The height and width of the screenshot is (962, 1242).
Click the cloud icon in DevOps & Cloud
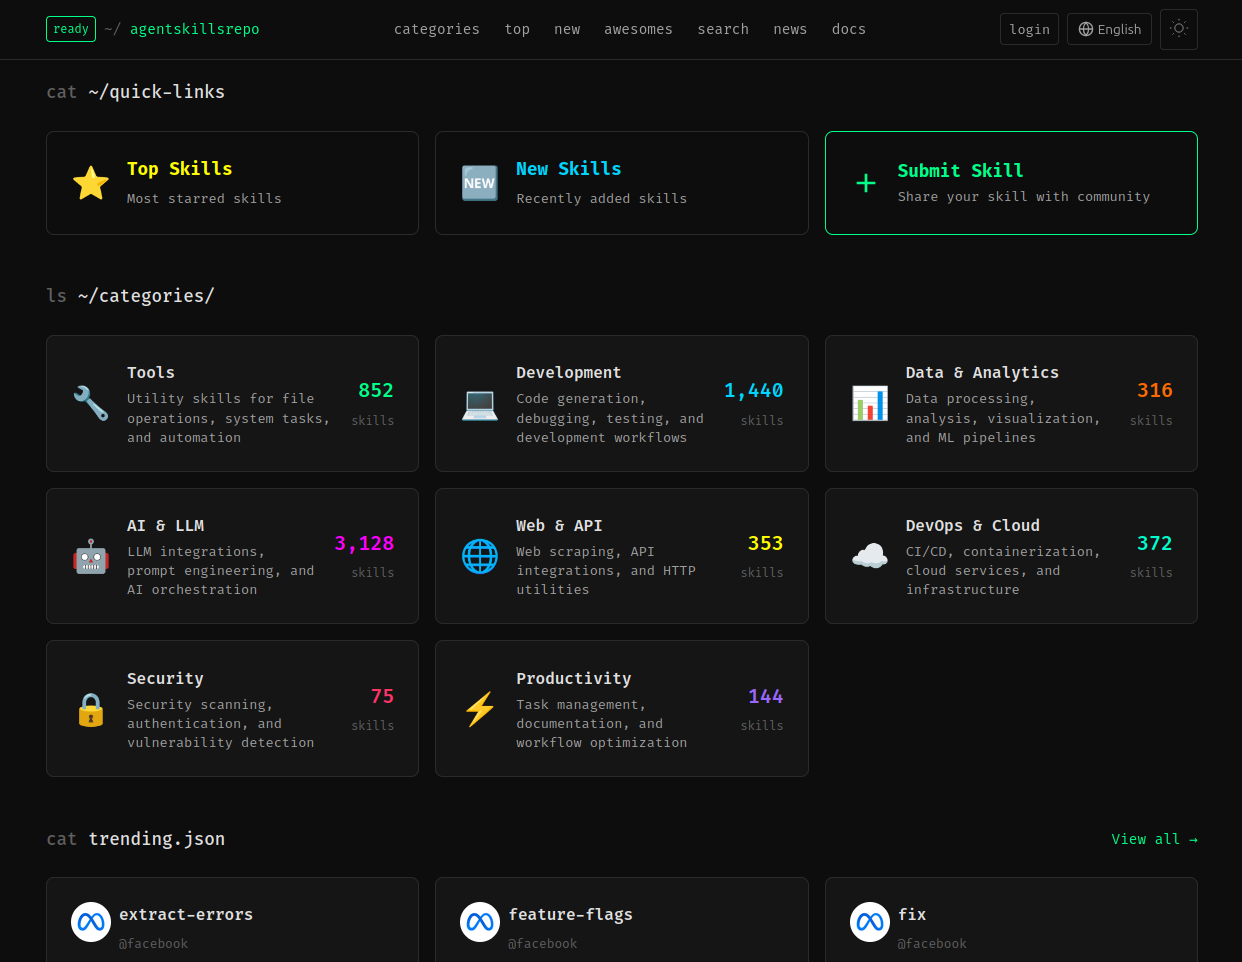(870, 556)
